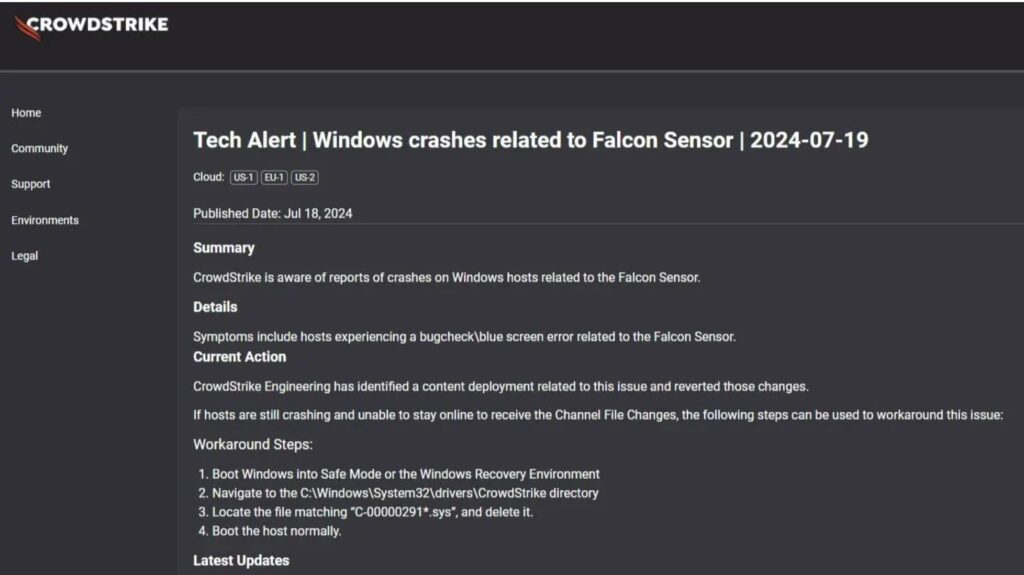Click the EU-1 cloud tag
This screenshot has height=575, width=1024.
(x=274, y=178)
